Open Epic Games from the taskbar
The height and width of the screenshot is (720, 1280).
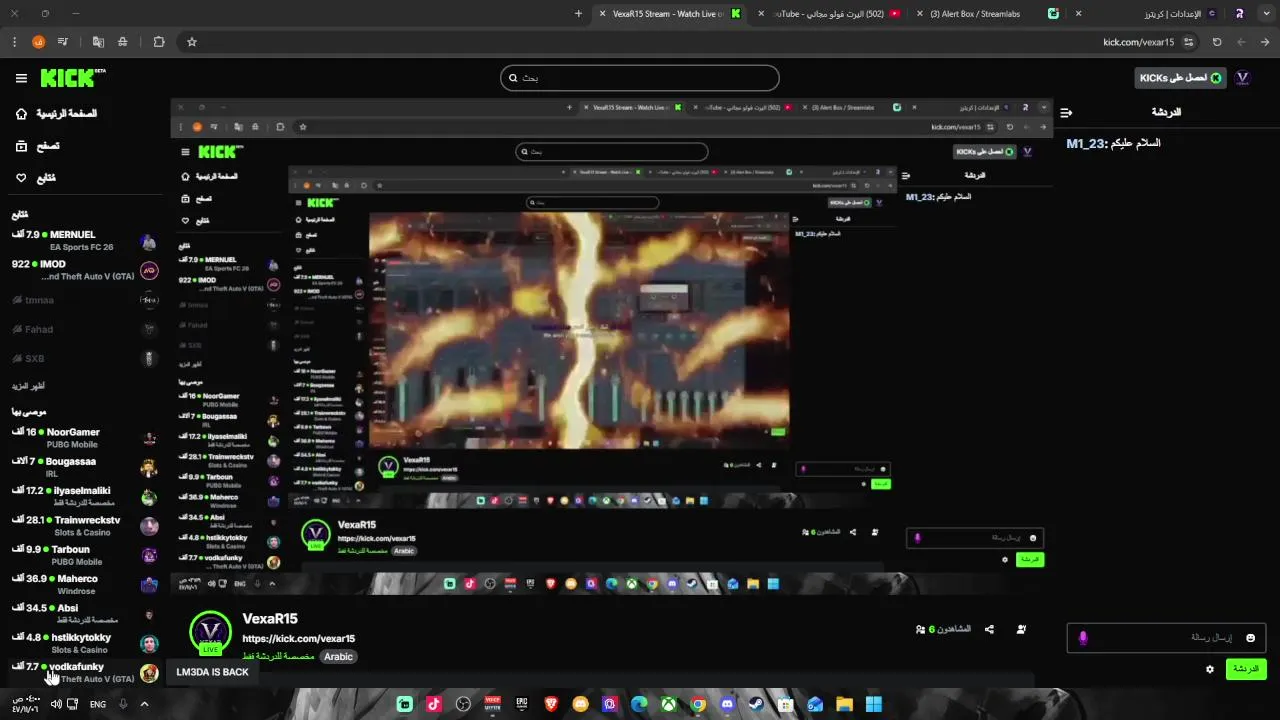[x=521, y=704]
